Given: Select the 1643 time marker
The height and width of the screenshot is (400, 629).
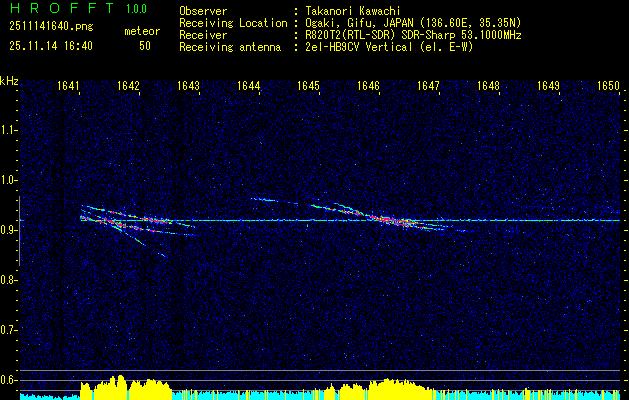Looking at the screenshot, I should click(x=188, y=87).
